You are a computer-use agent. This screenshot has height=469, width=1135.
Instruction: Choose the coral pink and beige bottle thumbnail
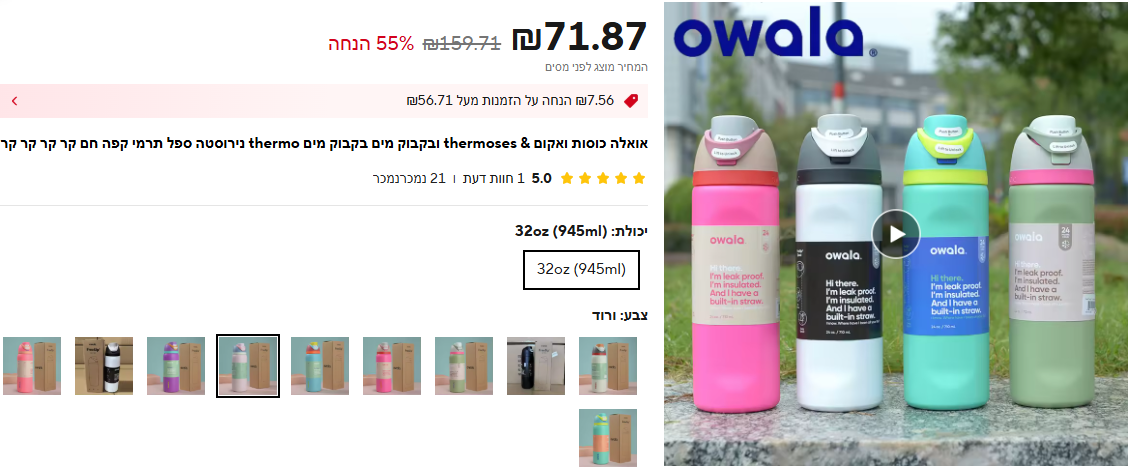[32, 366]
